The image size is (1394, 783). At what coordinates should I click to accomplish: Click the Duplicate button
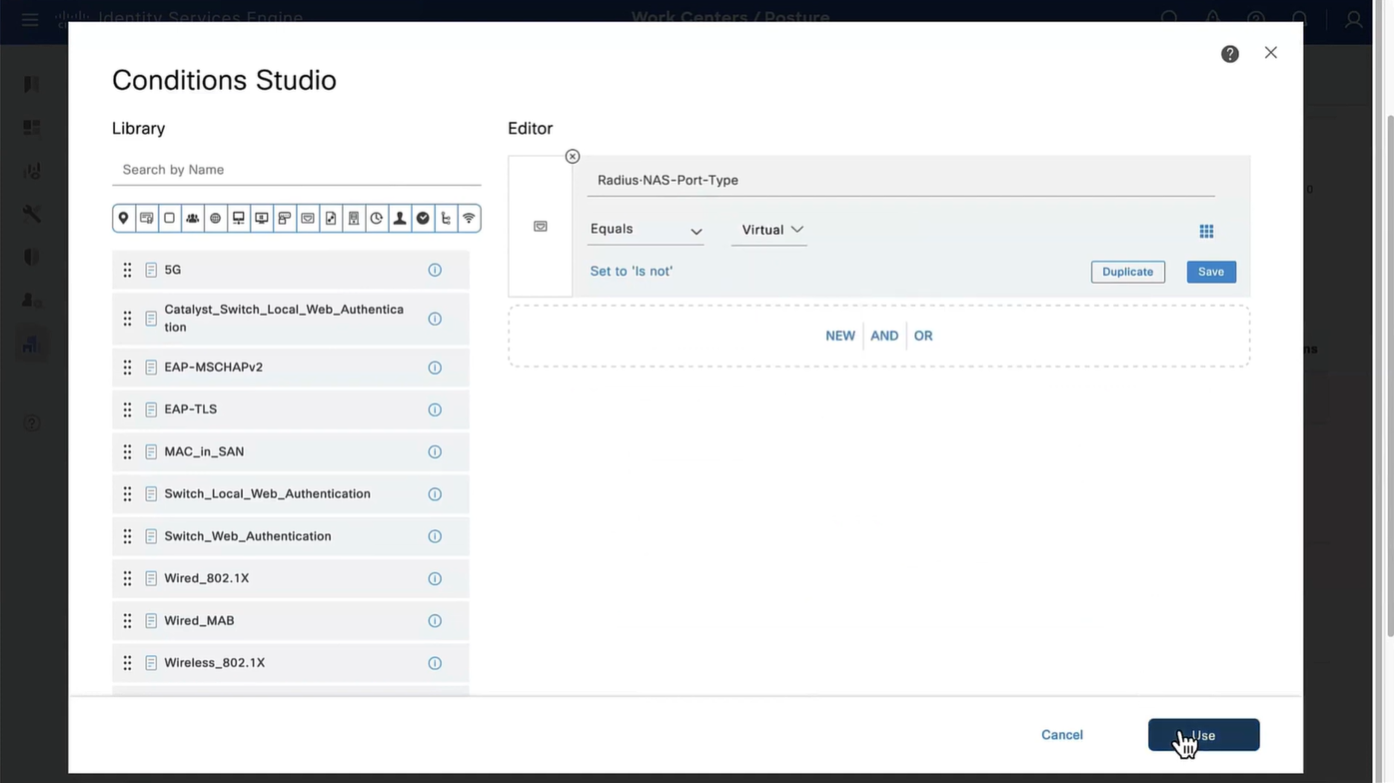(1127, 272)
